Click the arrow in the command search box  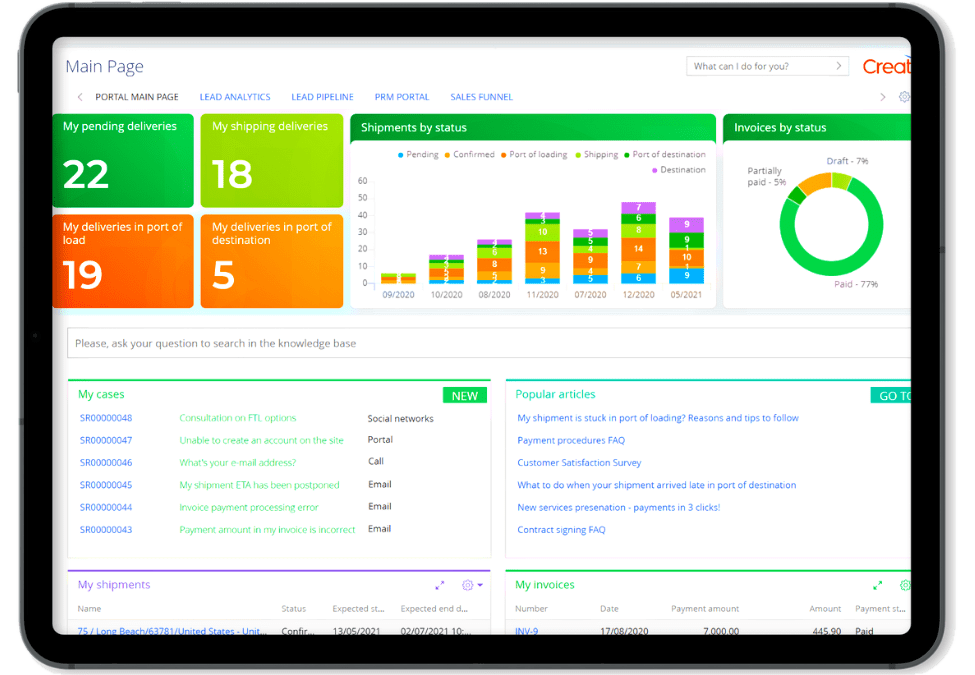[838, 66]
